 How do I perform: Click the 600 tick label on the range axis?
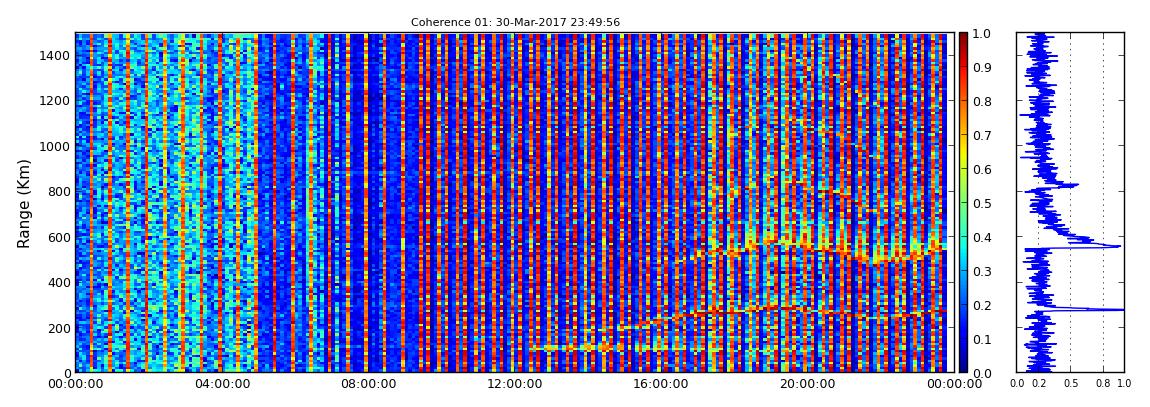[59, 237]
